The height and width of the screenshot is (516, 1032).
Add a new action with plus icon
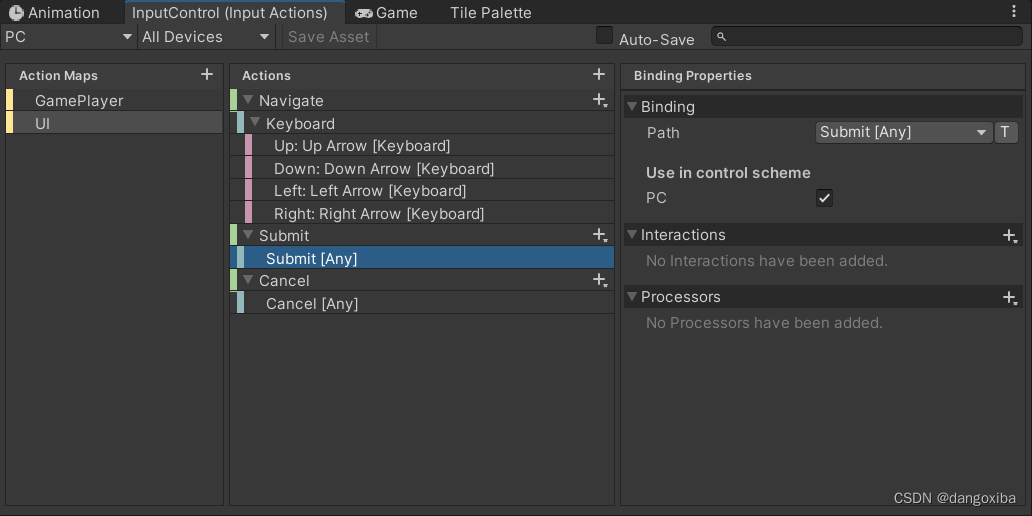(x=599, y=75)
